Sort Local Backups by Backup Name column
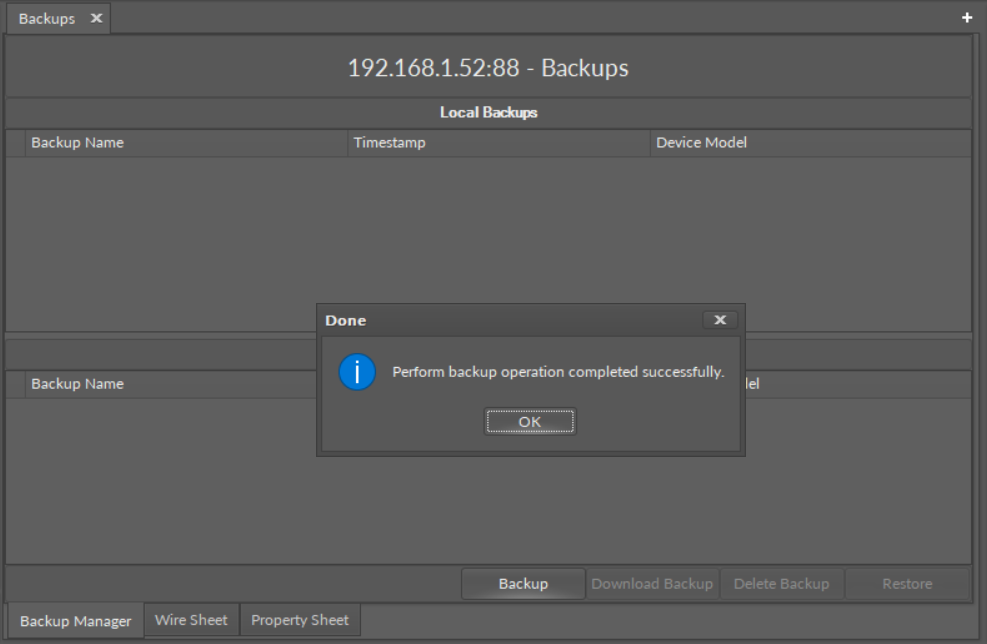Image resolution: width=987 pixels, height=644 pixels. coord(77,143)
